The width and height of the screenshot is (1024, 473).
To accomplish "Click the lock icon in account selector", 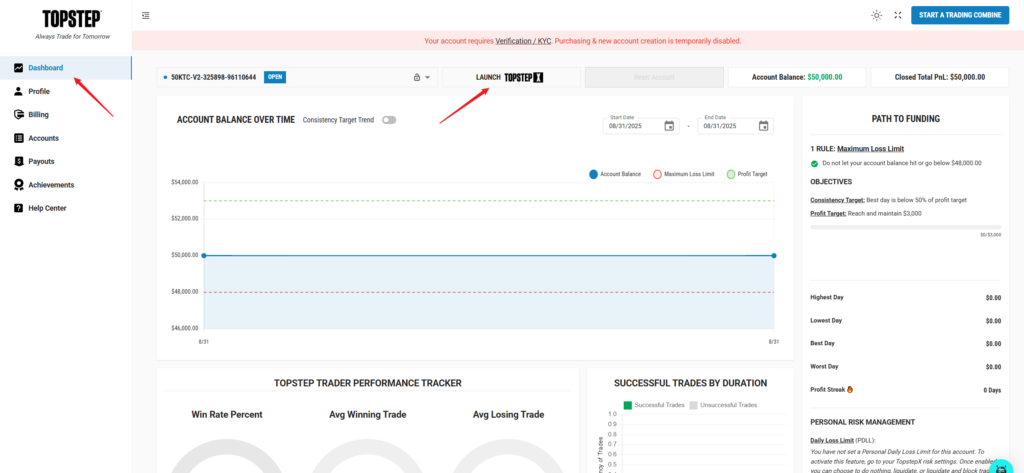I will (x=416, y=77).
